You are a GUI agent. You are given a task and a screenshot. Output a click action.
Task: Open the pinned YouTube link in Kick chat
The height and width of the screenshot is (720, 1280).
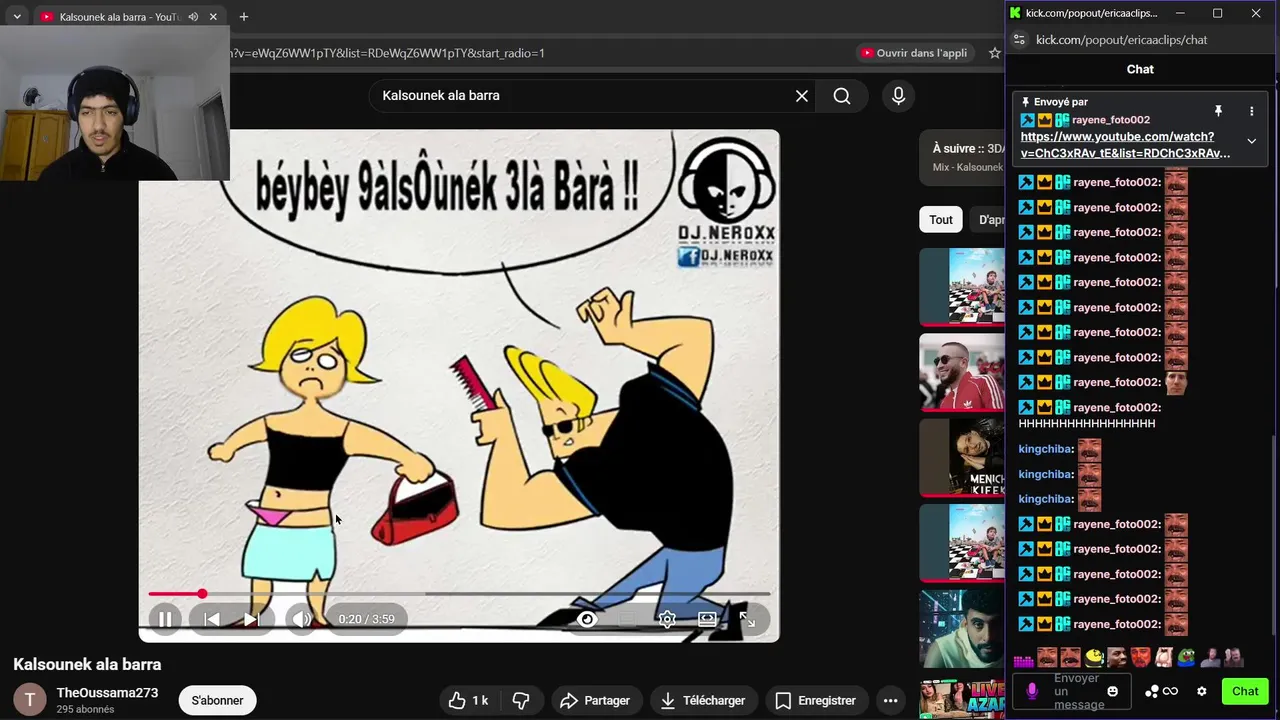click(x=1125, y=145)
